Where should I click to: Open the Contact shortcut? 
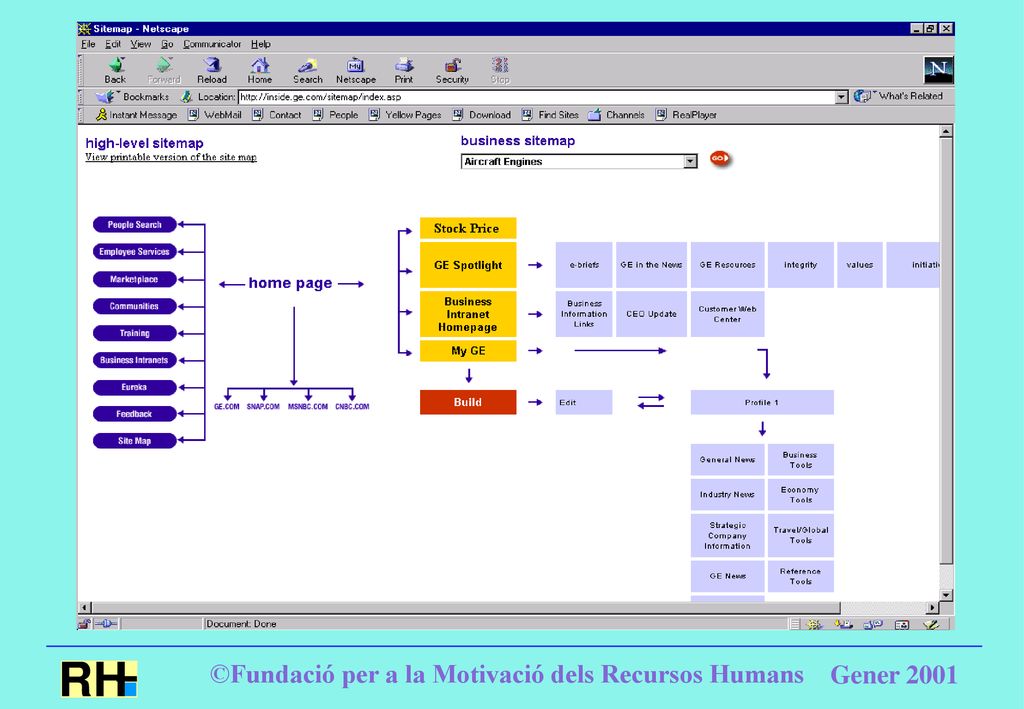click(x=277, y=115)
